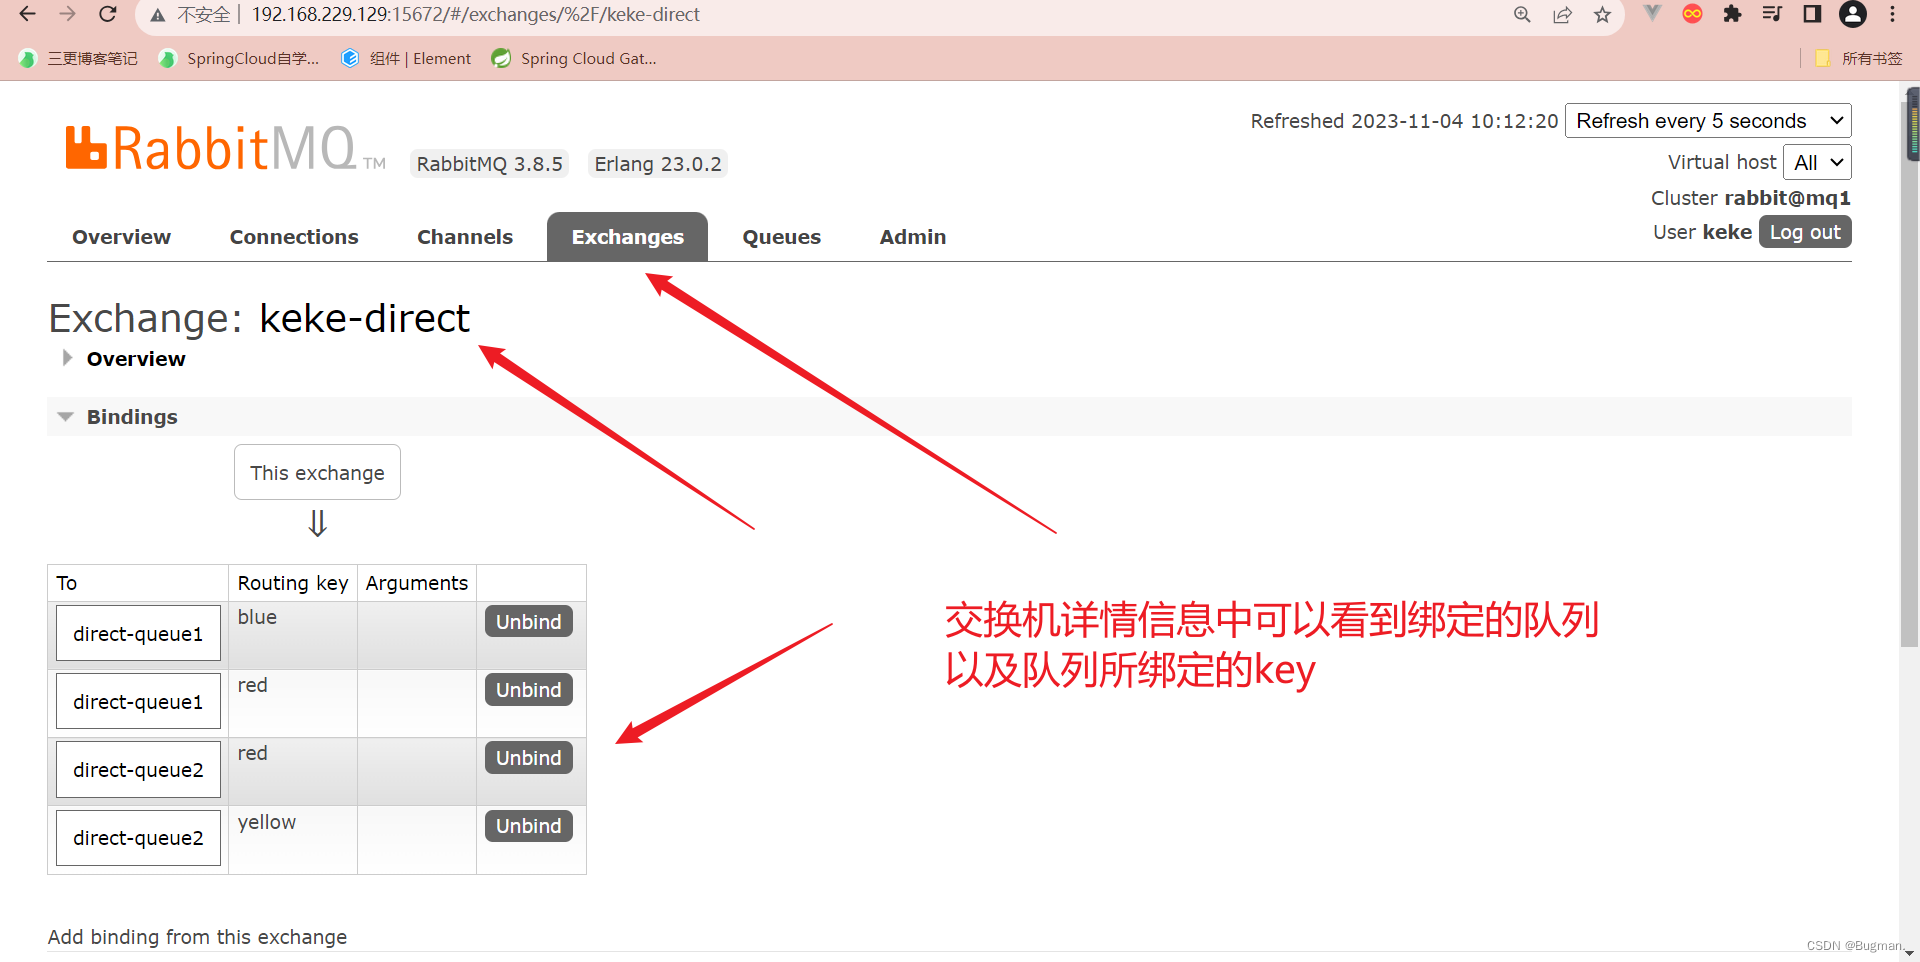Open the 三更博客笔记 bookmark

tap(78, 59)
